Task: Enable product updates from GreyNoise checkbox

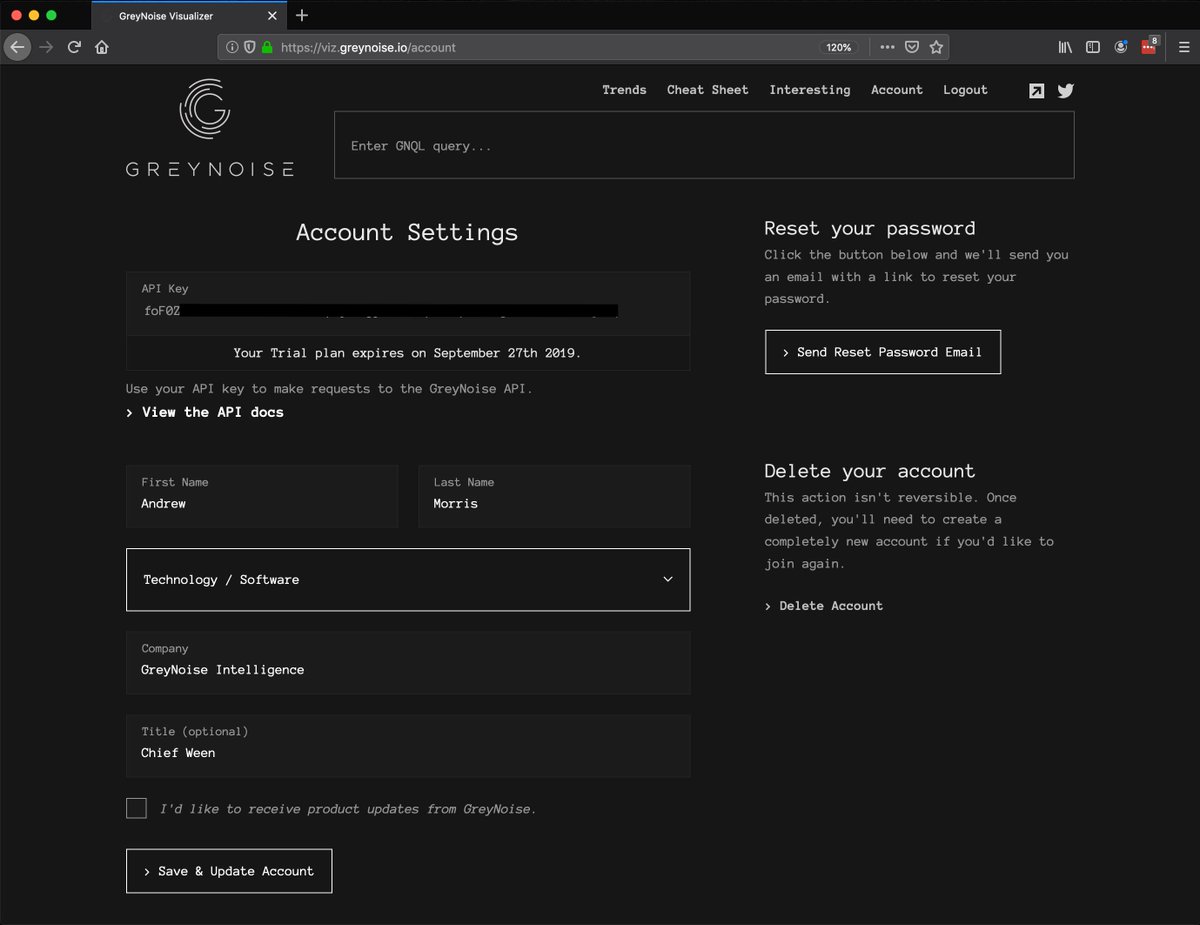Action: click(136, 808)
